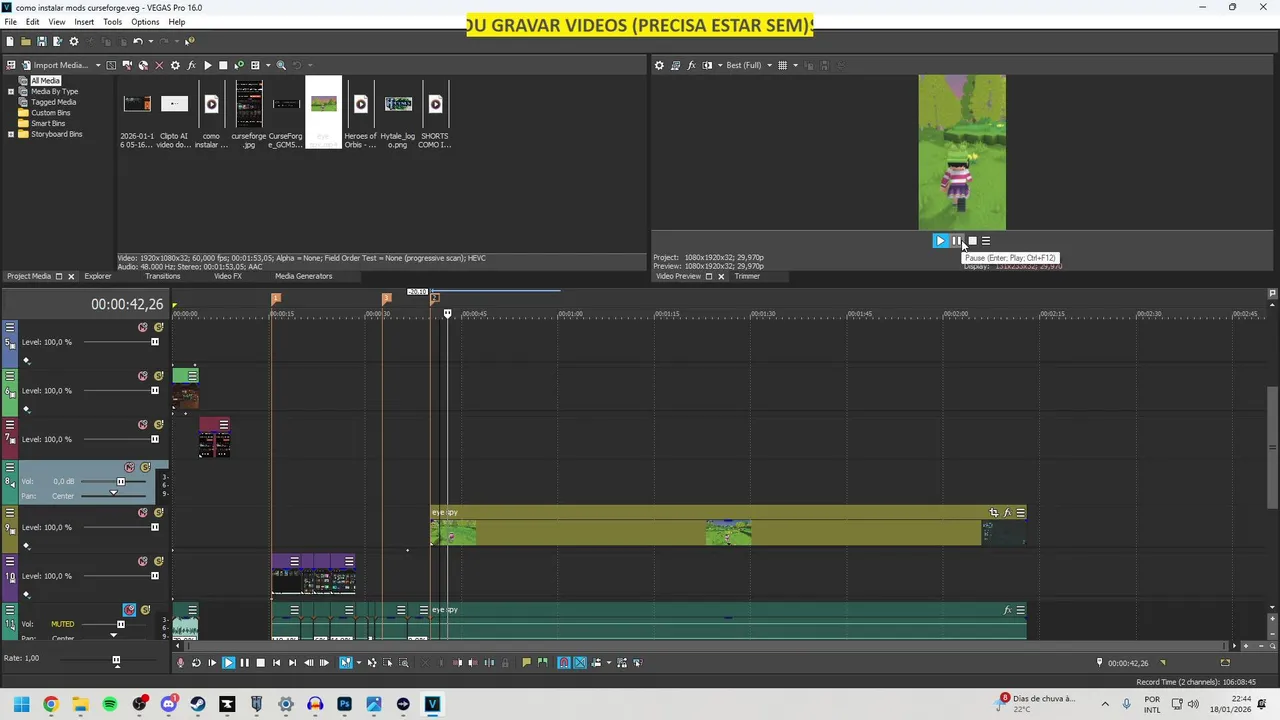Go to end of project in transport
Image resolution: width=1280 pixels, height=720 pixels.
coord(292,662)
